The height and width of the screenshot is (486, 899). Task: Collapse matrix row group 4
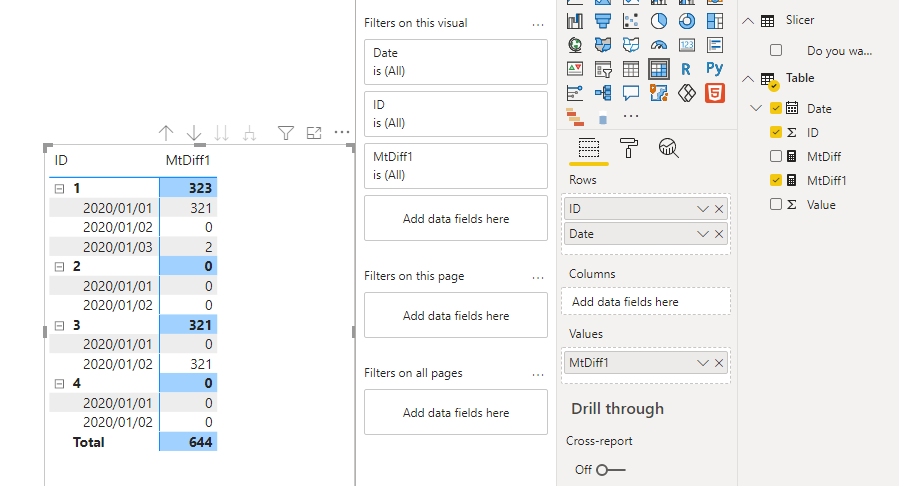click(x=59, y=384)
